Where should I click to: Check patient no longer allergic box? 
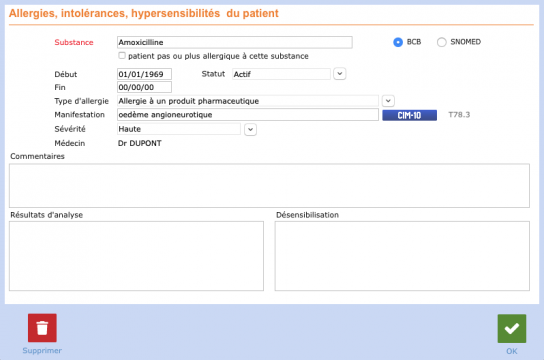click(122, 55)
